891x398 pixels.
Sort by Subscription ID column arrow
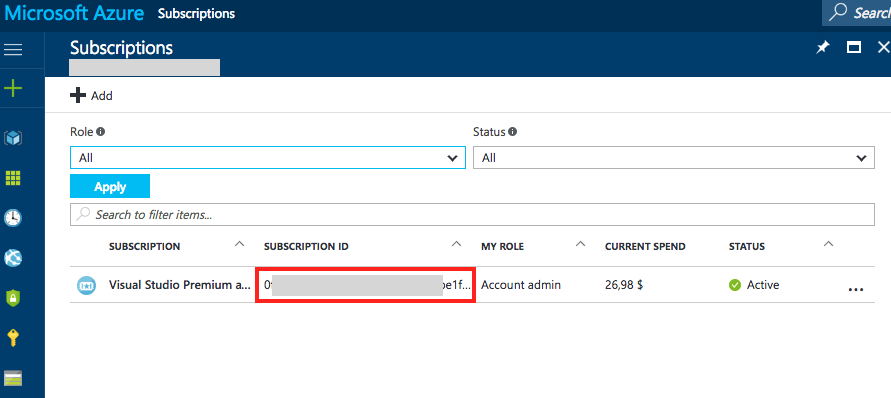tap(456, 244)
